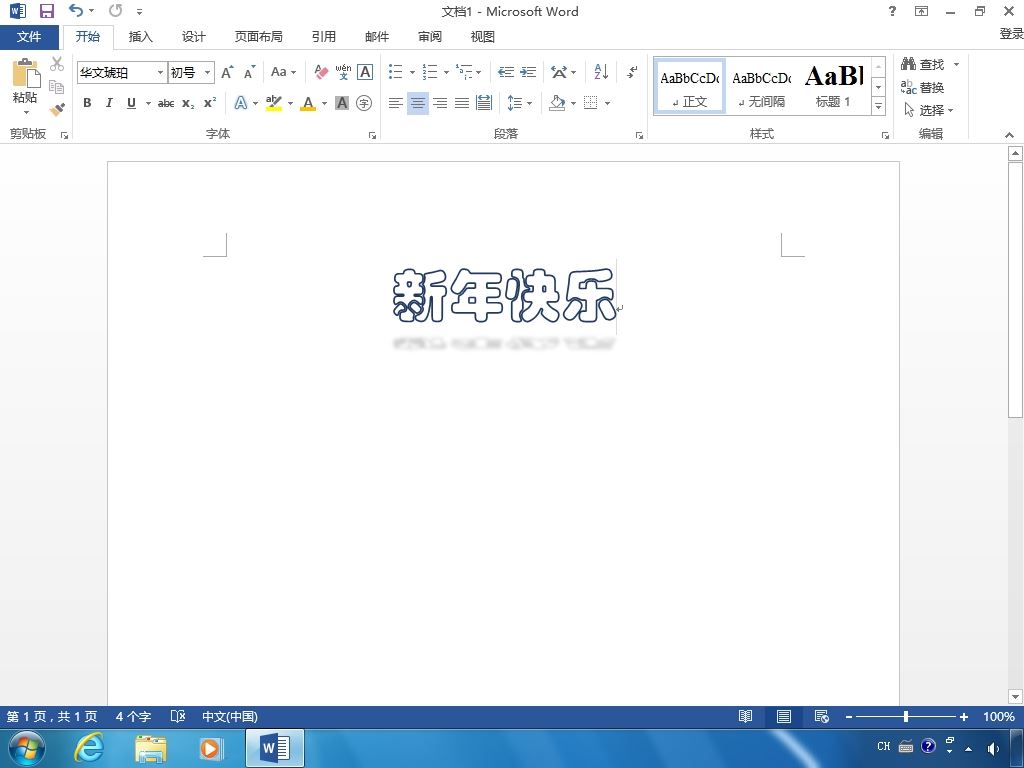Redo the last action
The width and height of the screenshot is (1024, 768).
tap(116, 10)
